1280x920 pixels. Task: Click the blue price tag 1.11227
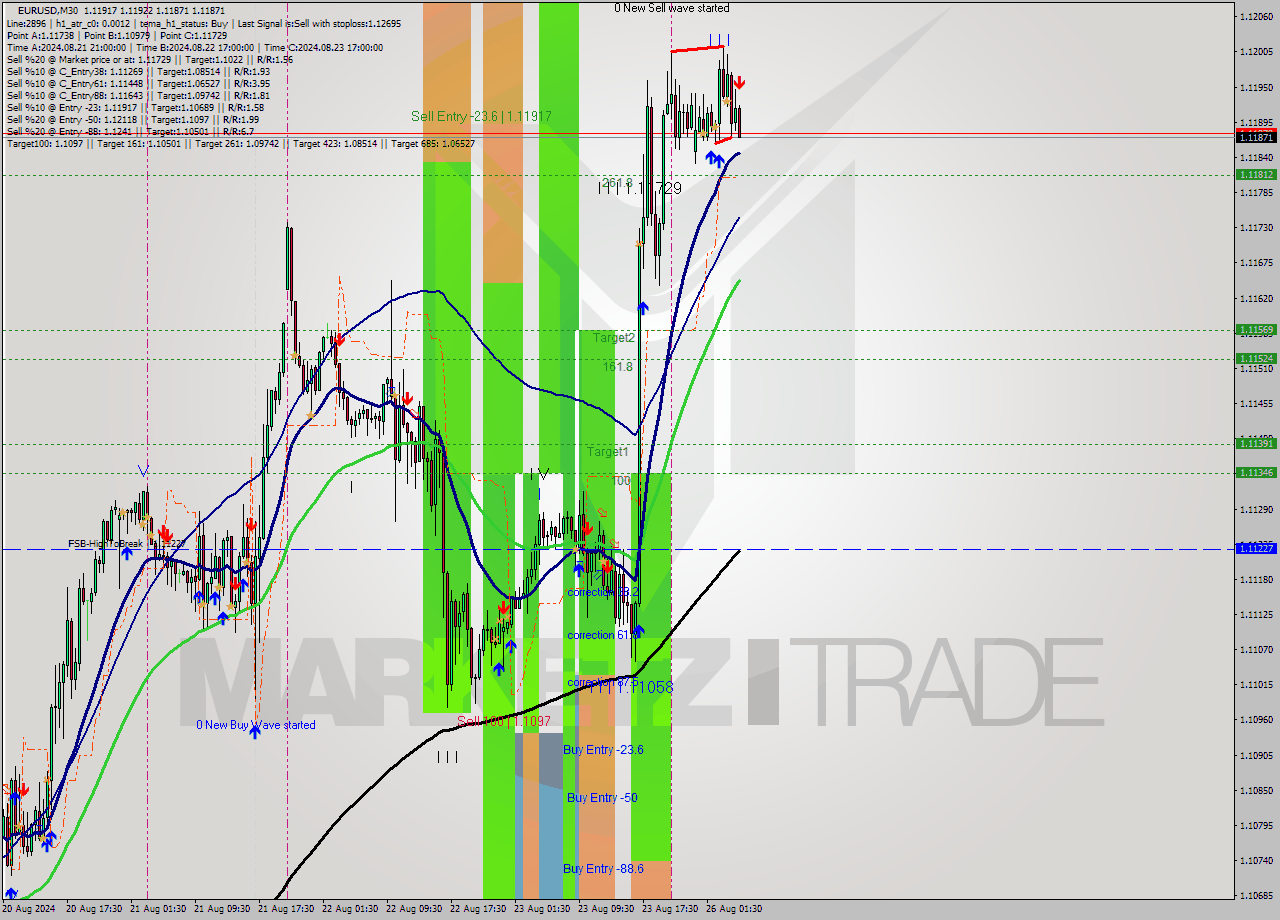[x=1256, y=548]
